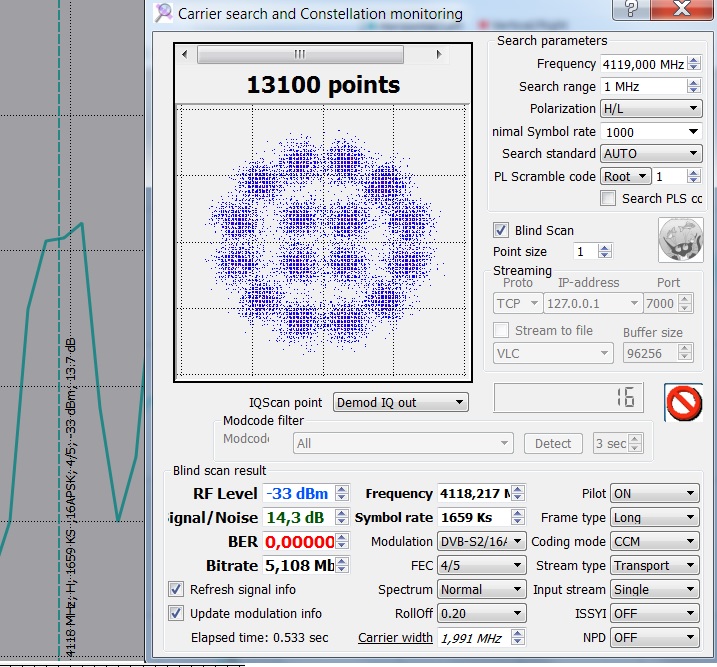The height and width of the screenshot is (667, 717).
Task: Click the Frequency spinner in Search parameters
Action: point(694,64)
